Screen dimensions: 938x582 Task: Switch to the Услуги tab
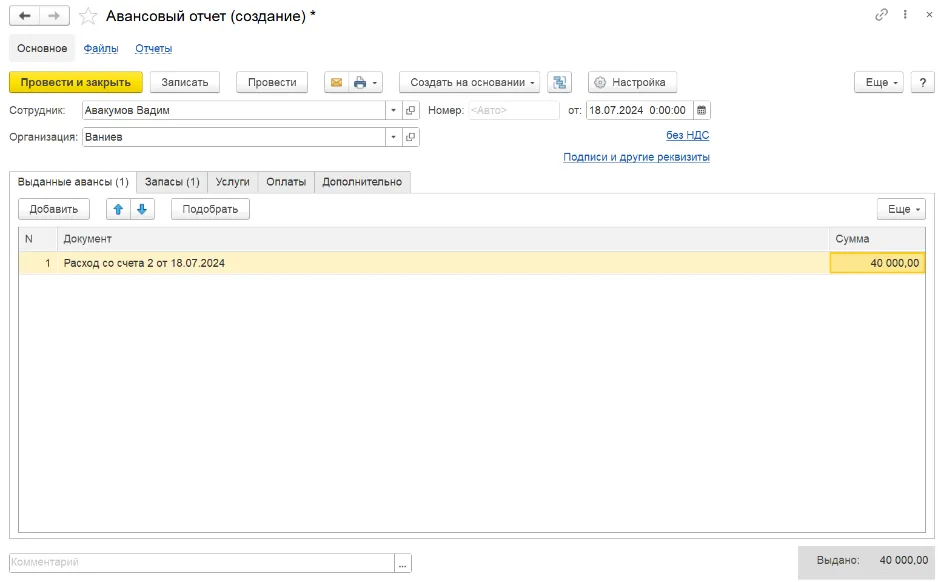pos(233,182)
